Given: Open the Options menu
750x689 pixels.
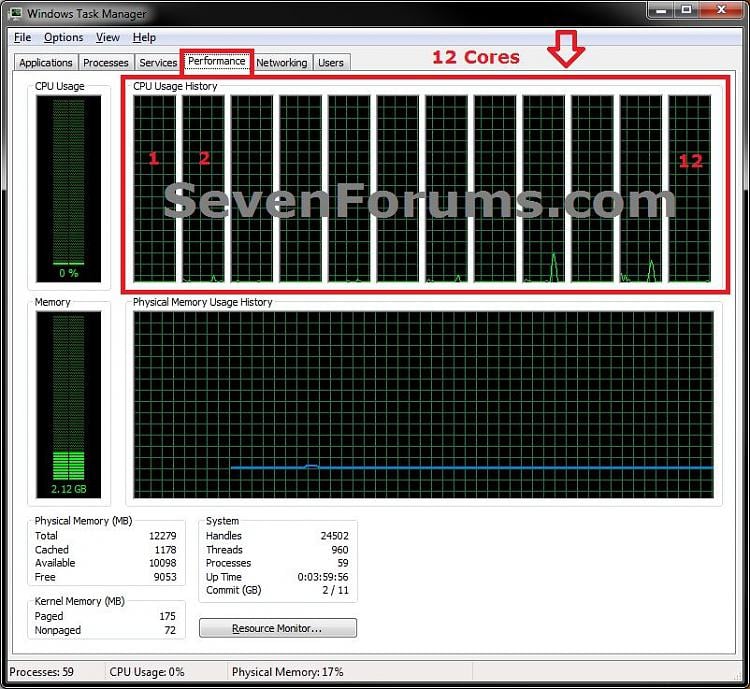Looking at the screenshot, I should pos(64,37).
